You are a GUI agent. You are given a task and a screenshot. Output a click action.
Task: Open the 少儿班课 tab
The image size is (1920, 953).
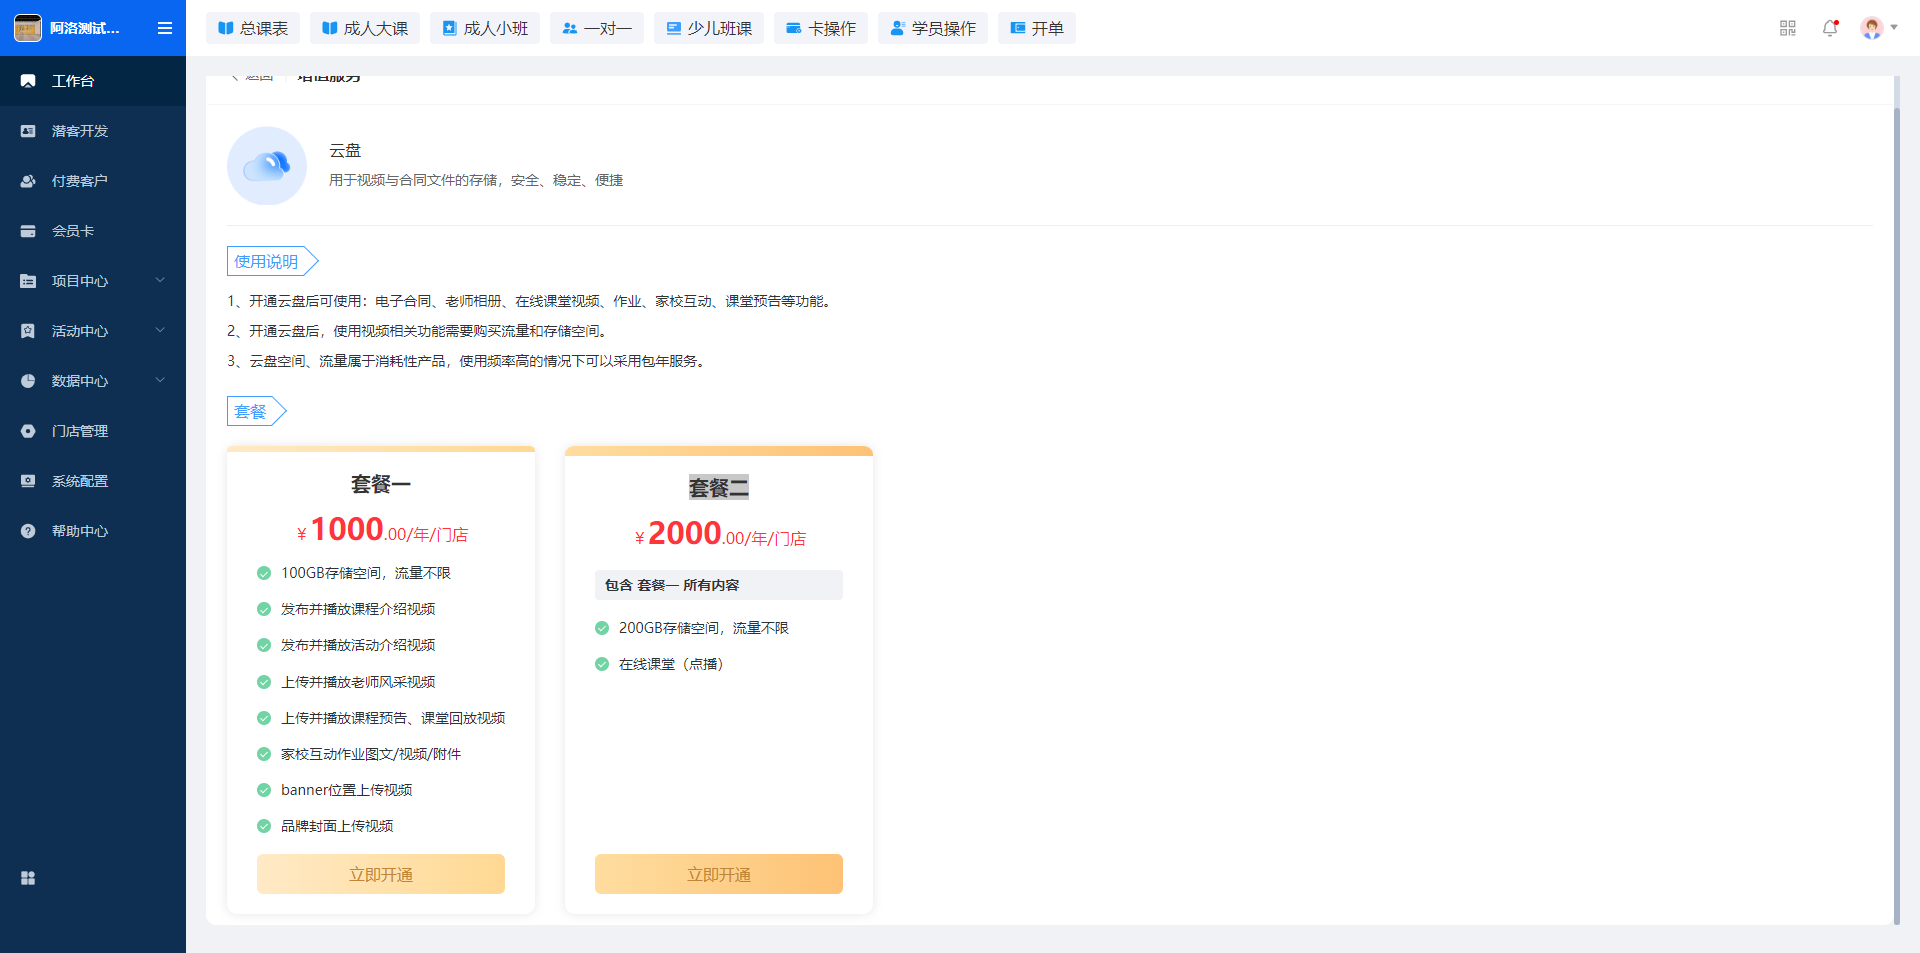709,28
